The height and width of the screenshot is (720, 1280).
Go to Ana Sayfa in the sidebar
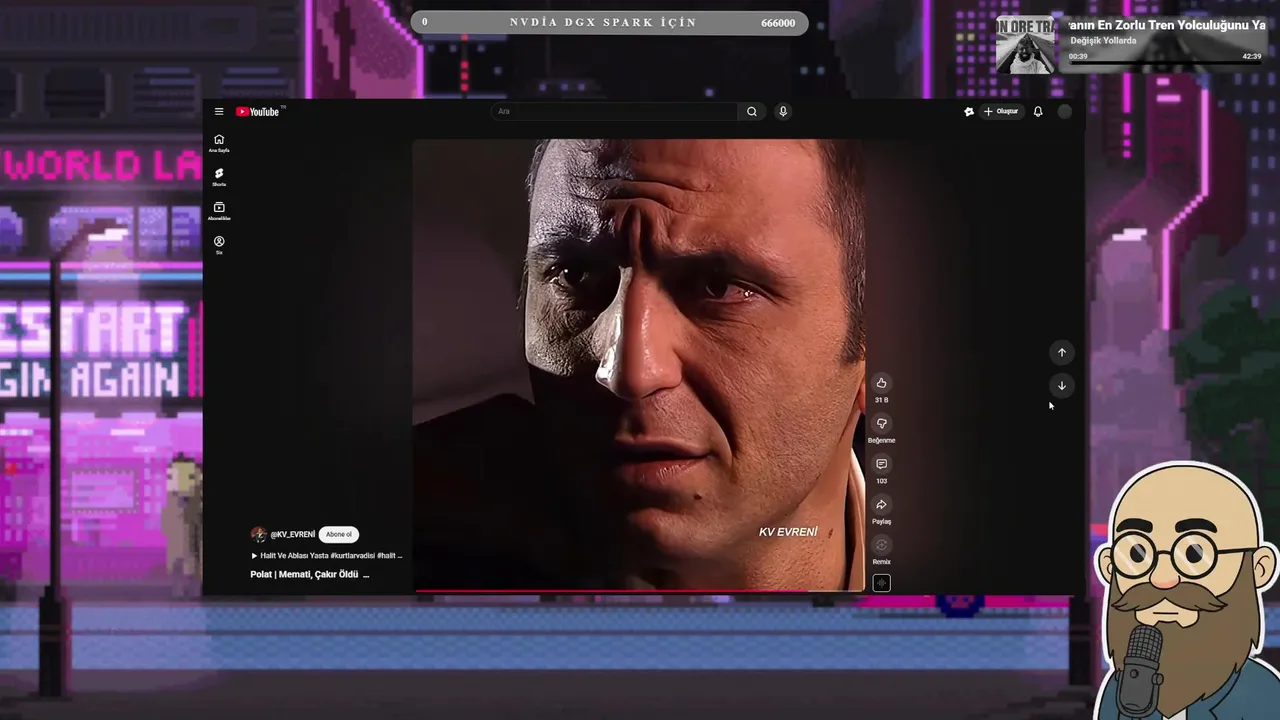coord(219,143)
